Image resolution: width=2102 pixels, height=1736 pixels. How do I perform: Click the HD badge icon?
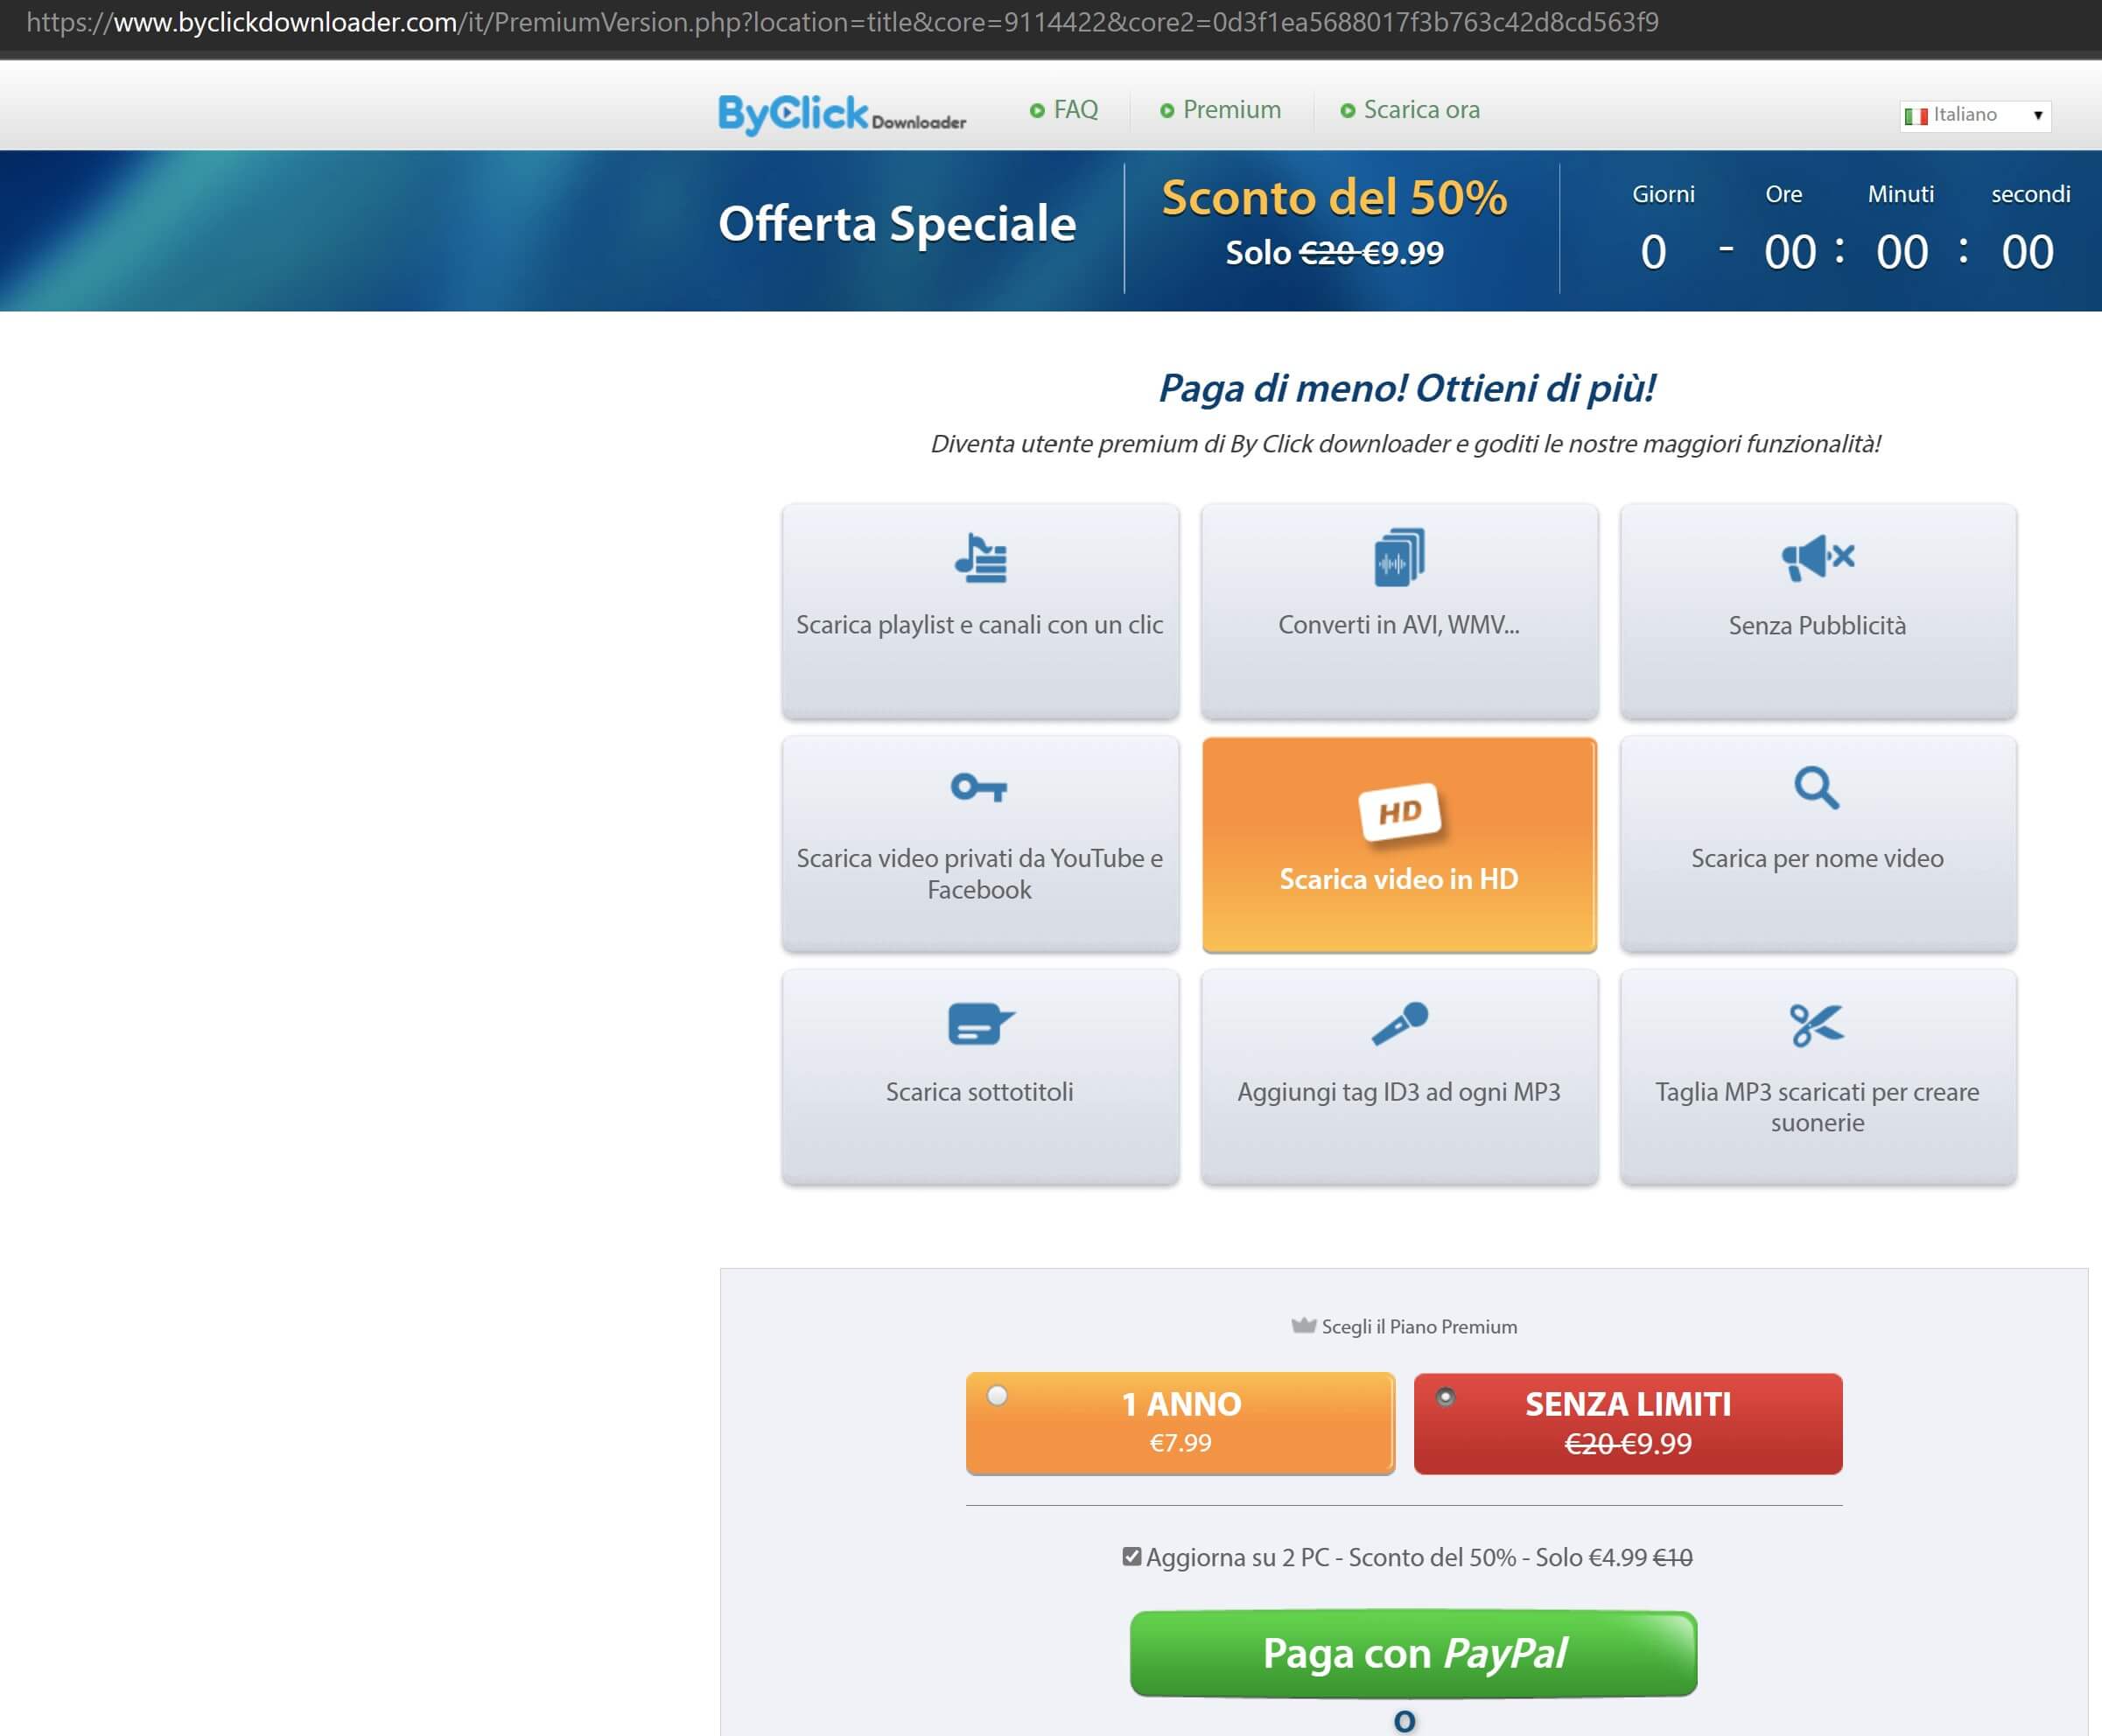pos(1399,811)
